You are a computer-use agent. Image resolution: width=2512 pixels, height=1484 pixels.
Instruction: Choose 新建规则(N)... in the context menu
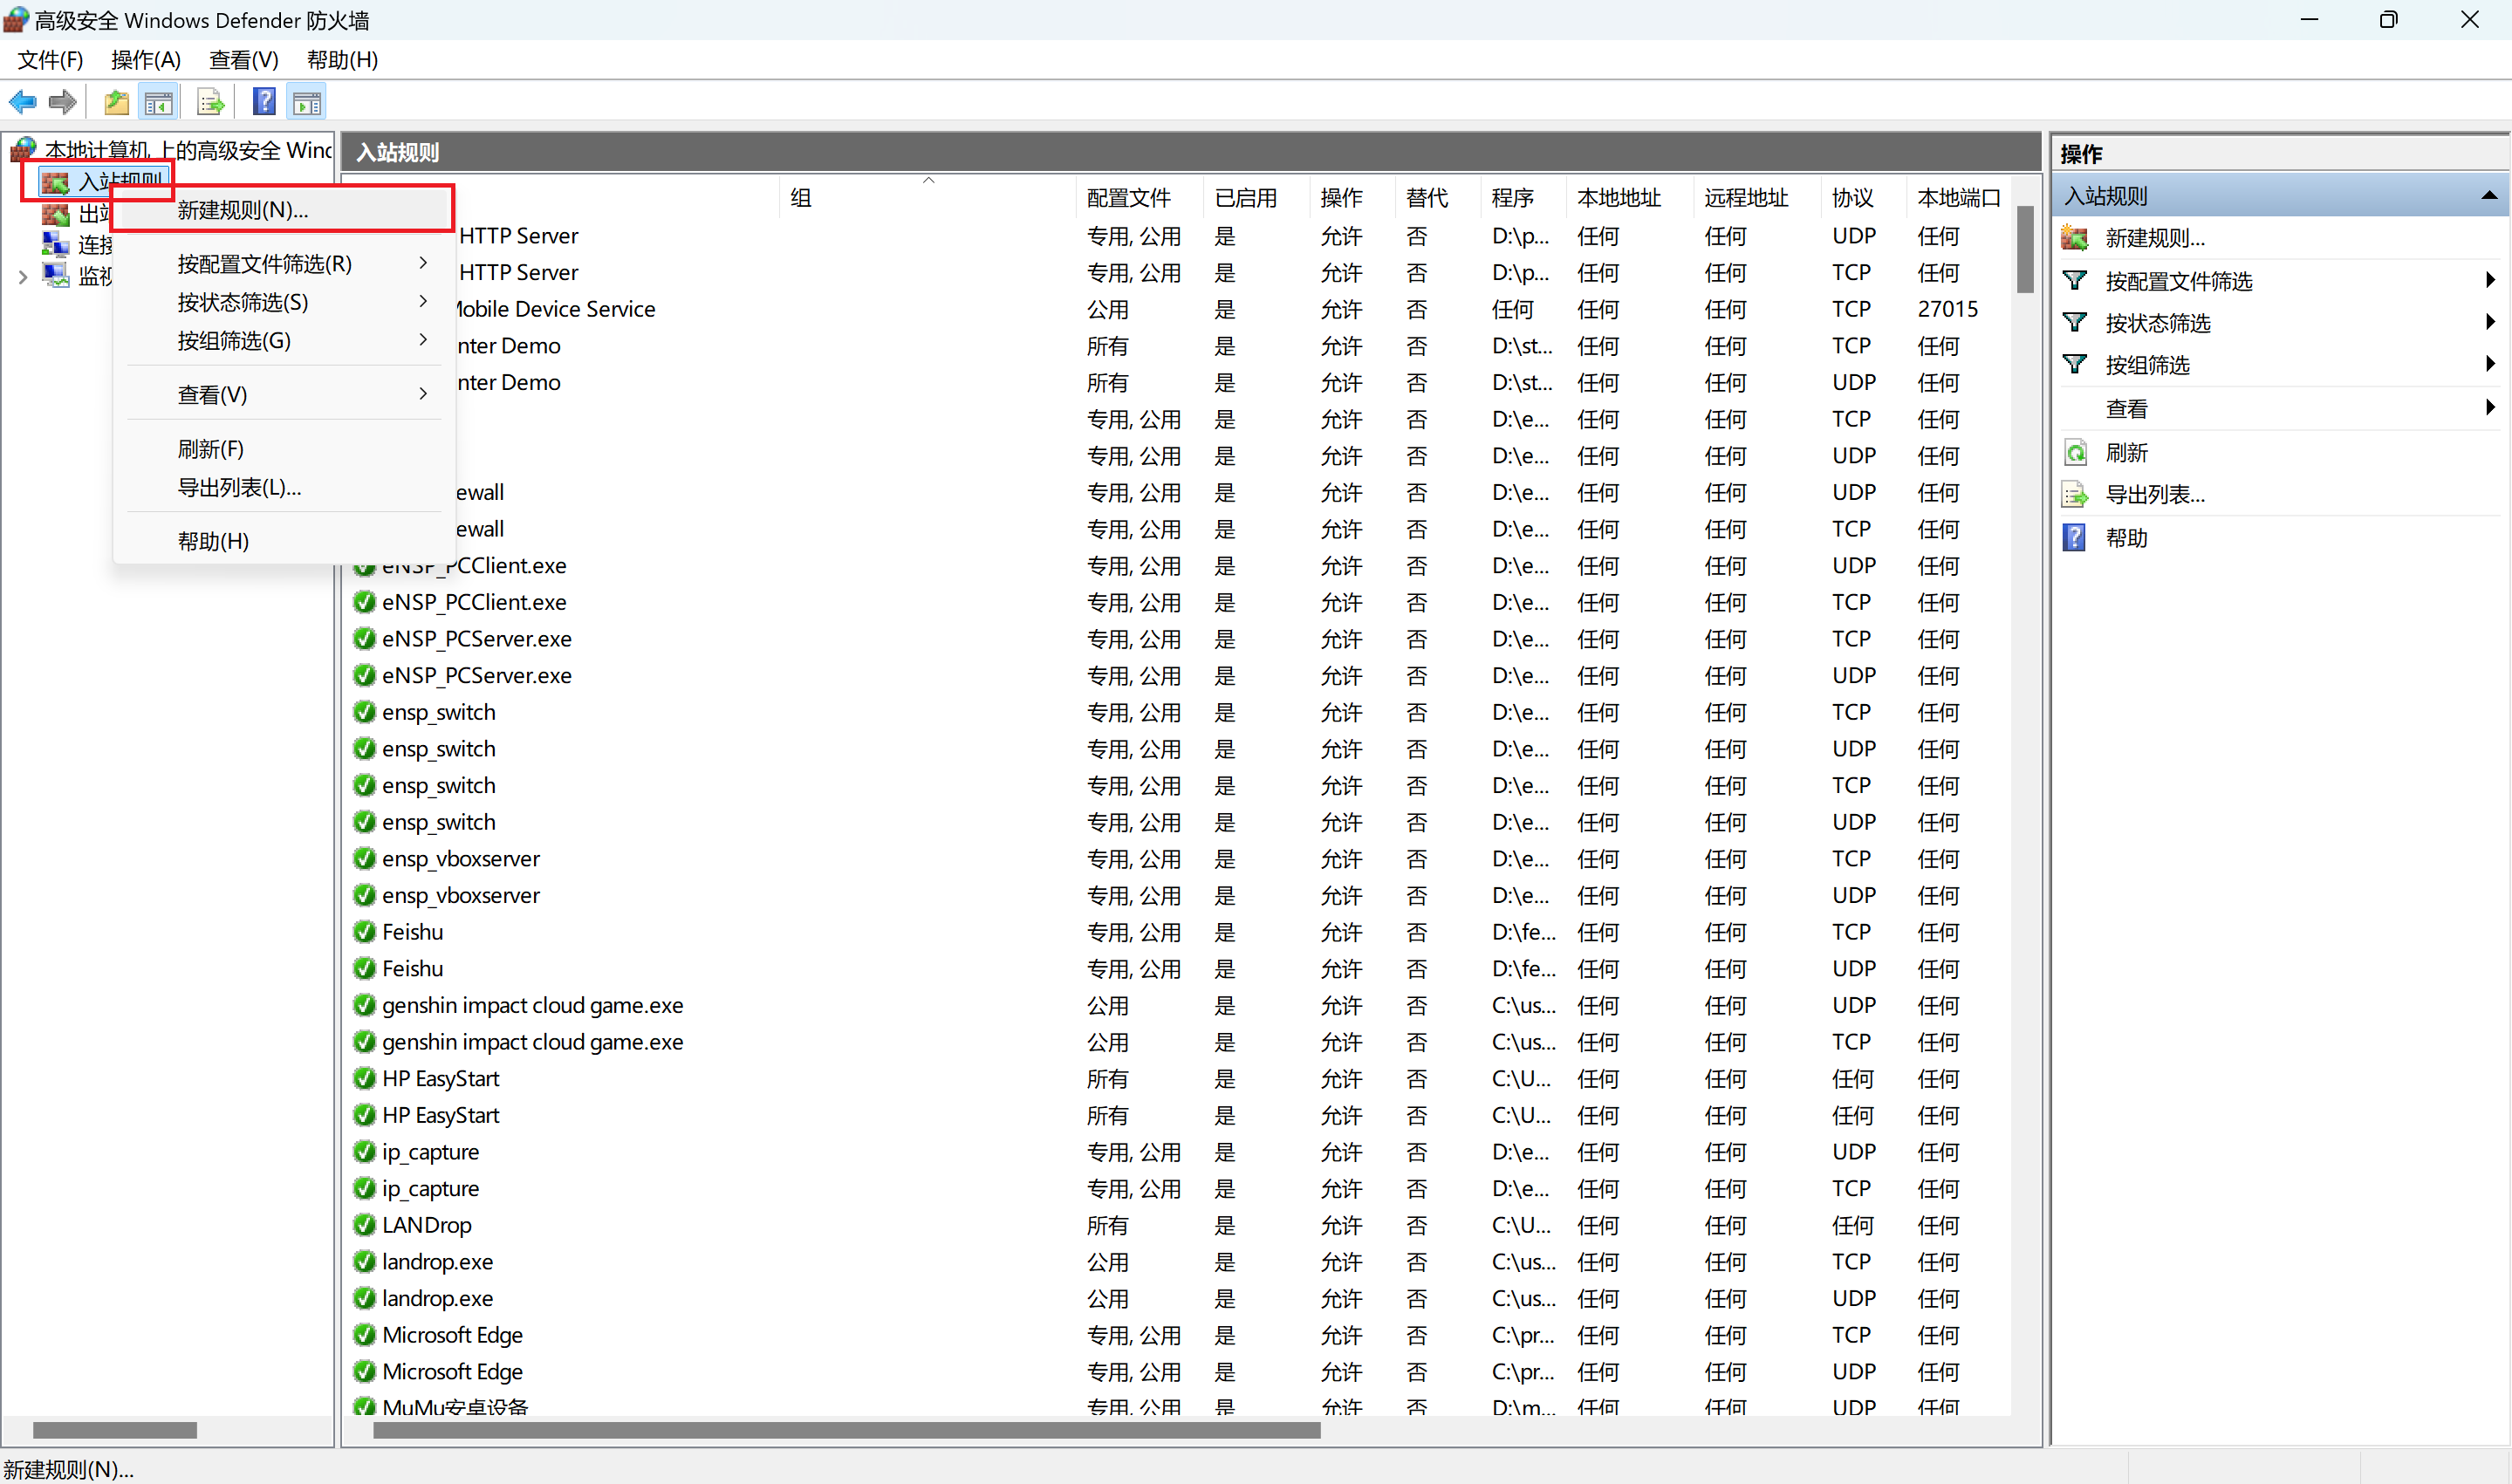click(243, 210)
